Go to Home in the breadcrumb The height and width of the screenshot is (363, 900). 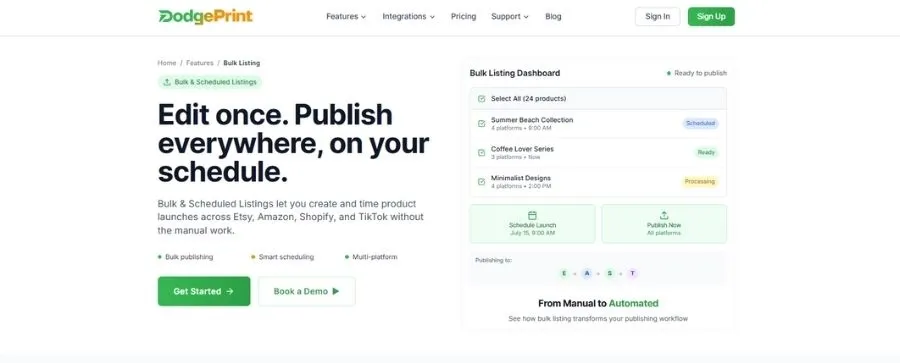(166, 63)
